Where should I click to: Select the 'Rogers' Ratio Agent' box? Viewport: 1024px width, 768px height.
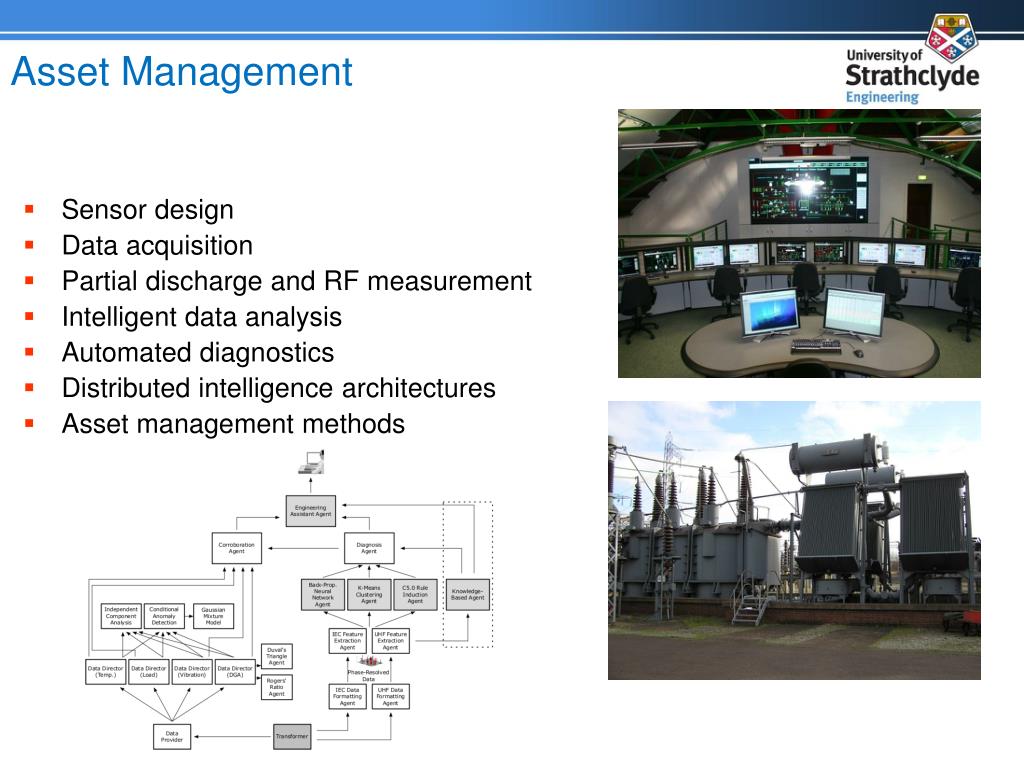[277, 687]
